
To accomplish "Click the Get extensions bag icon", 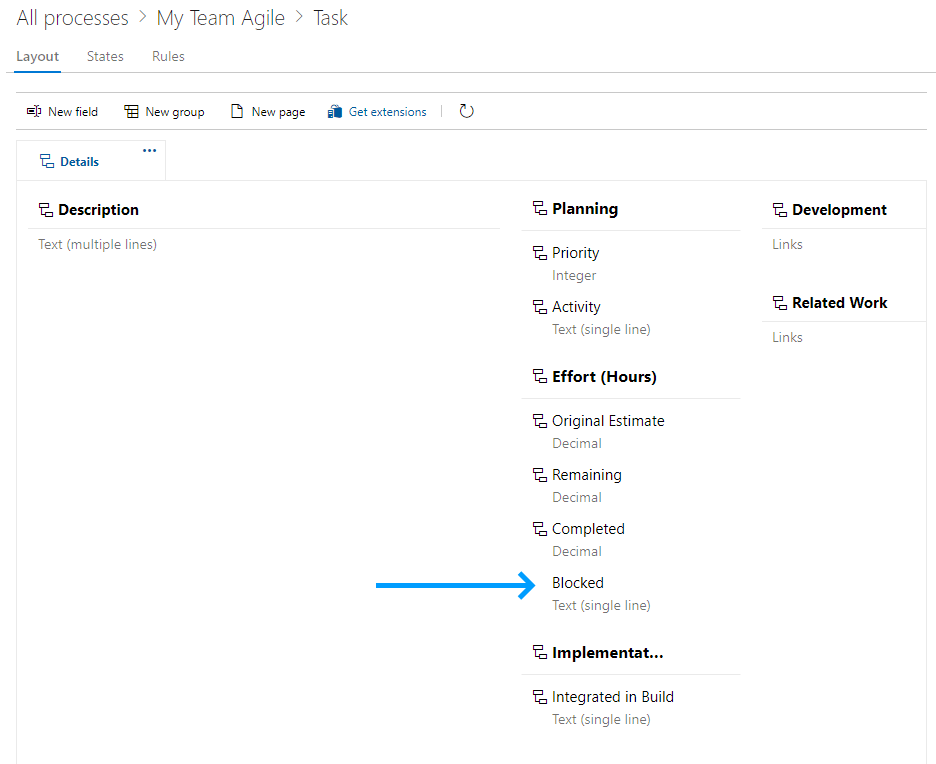I will point(335,112).
